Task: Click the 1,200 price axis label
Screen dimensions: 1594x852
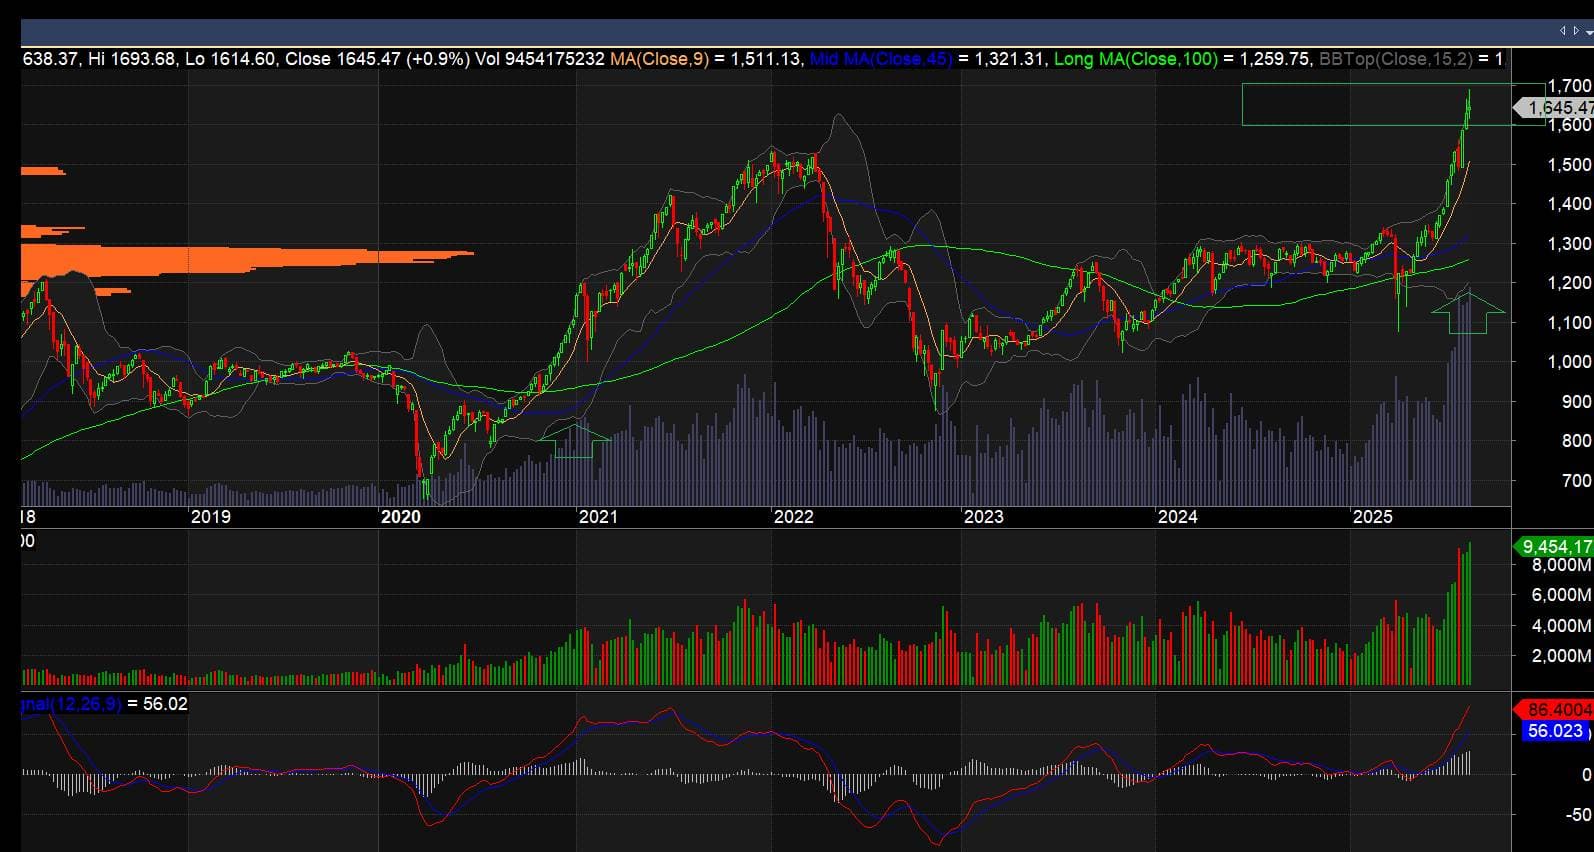Action: 1569,283
